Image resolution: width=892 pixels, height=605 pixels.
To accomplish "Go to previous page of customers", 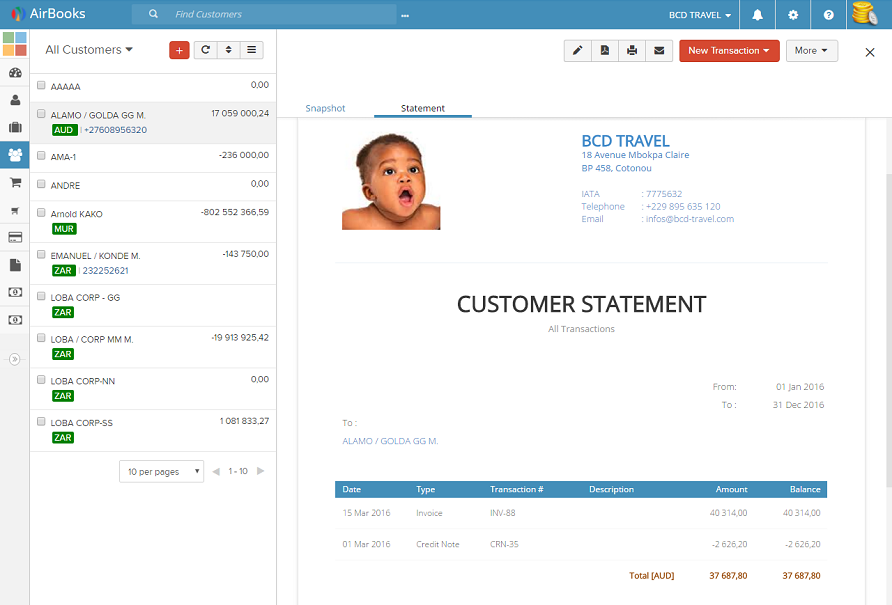I will (x=216, y=471).
